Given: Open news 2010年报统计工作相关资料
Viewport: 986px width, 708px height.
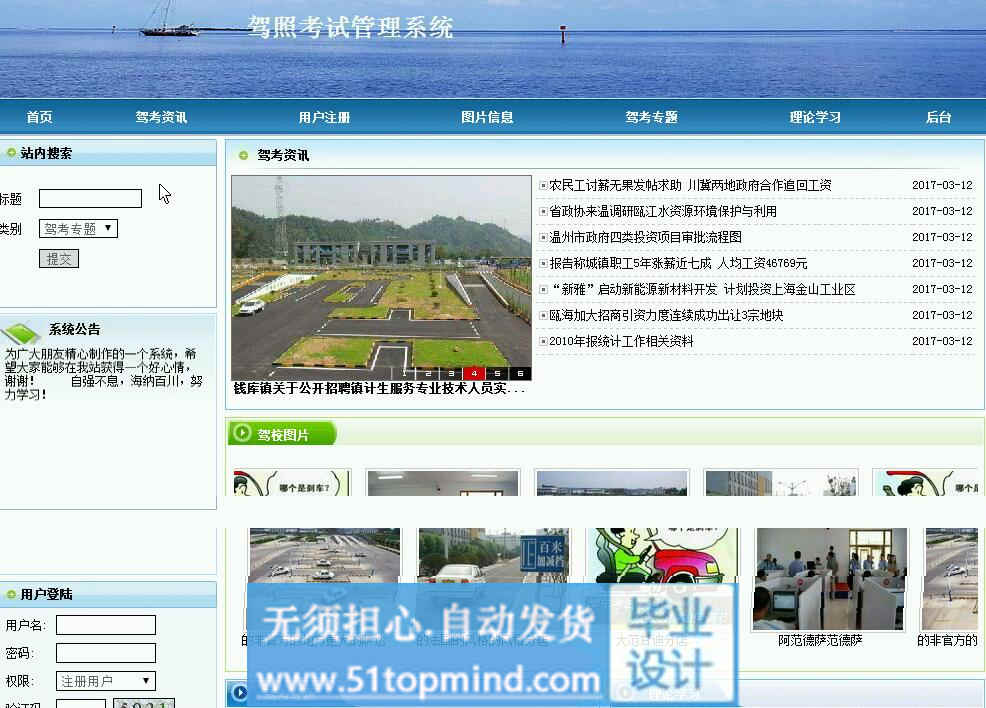Looking at the screenshot, I should coord(621,341).
